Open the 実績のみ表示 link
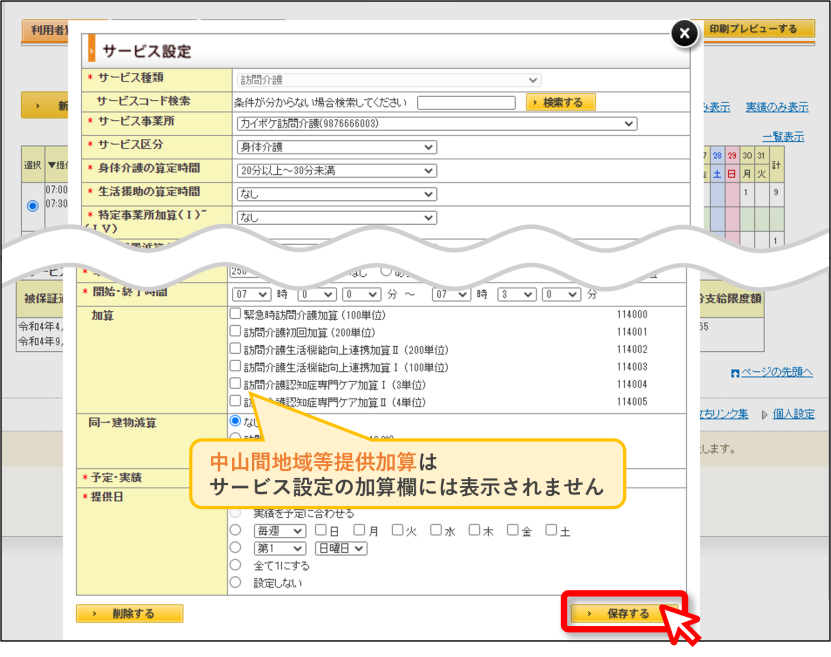Viewport: 831px width, 657px height. [776, 107]
